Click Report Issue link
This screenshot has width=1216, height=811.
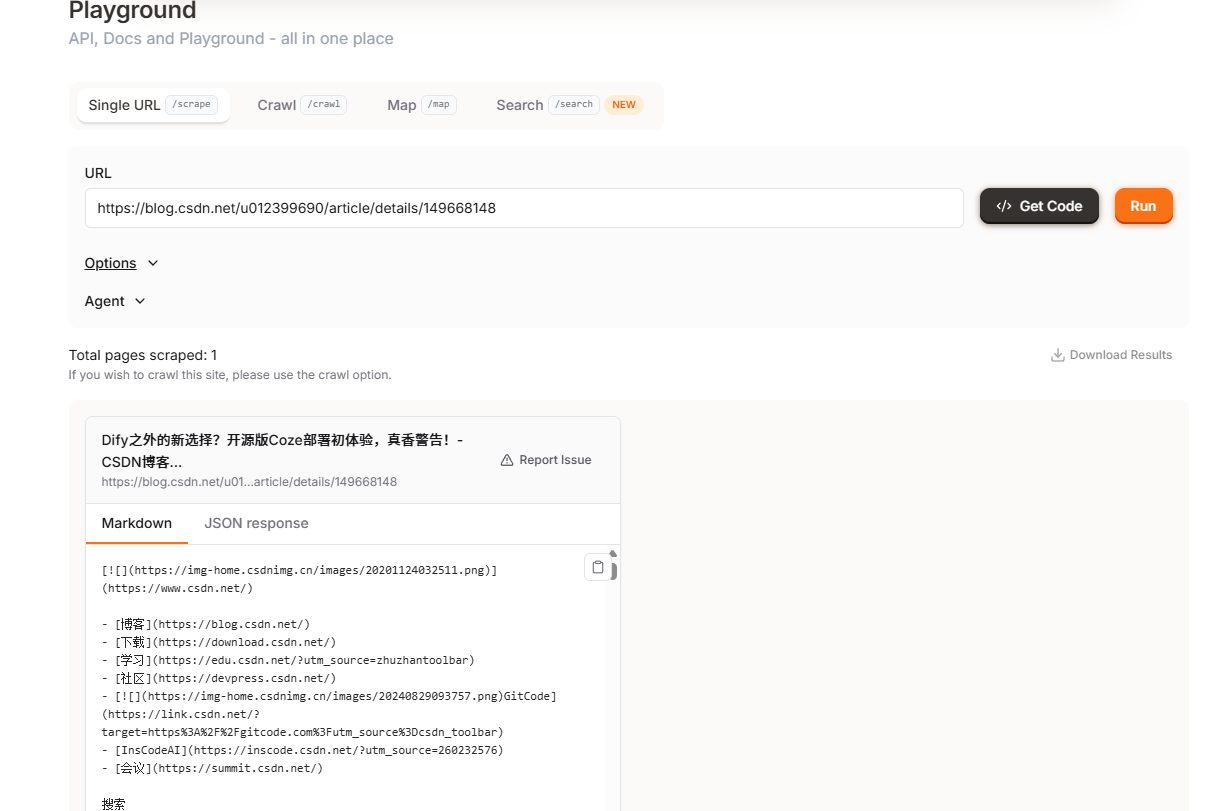(x=546, y=460)
